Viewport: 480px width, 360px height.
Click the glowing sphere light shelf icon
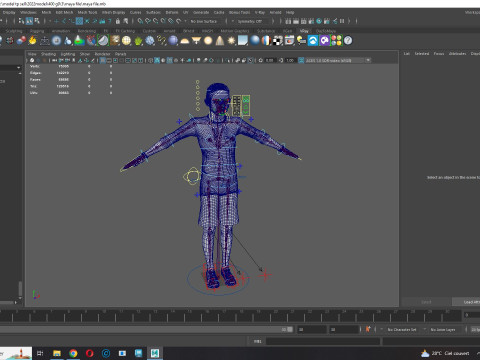[x=208, y=41]
